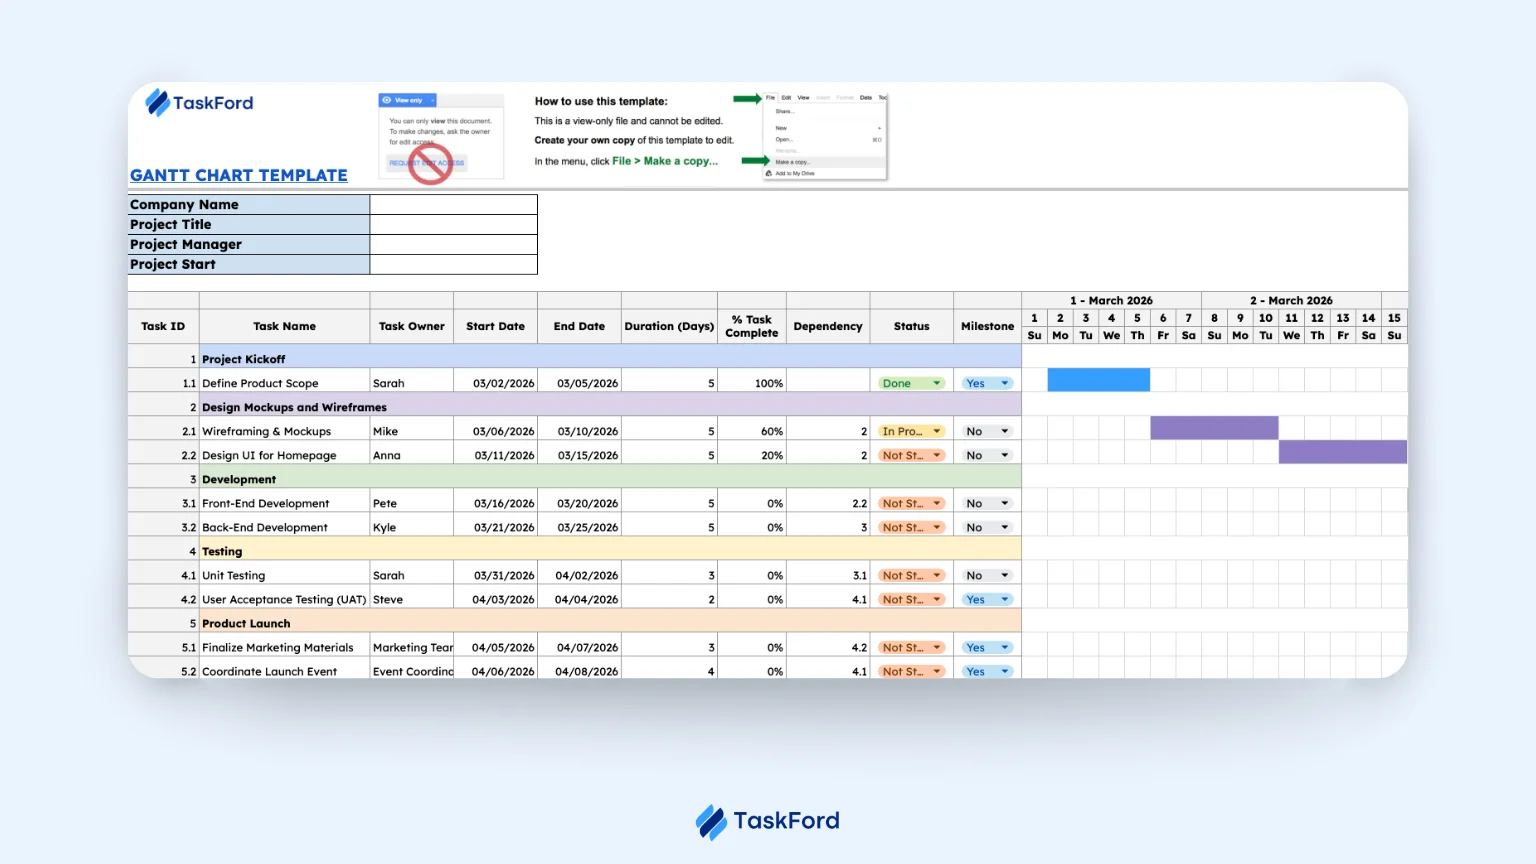This screenshot has width=1536, height=864.
Task: Click the View only badge in thumbnail
Action: point(407,100)
